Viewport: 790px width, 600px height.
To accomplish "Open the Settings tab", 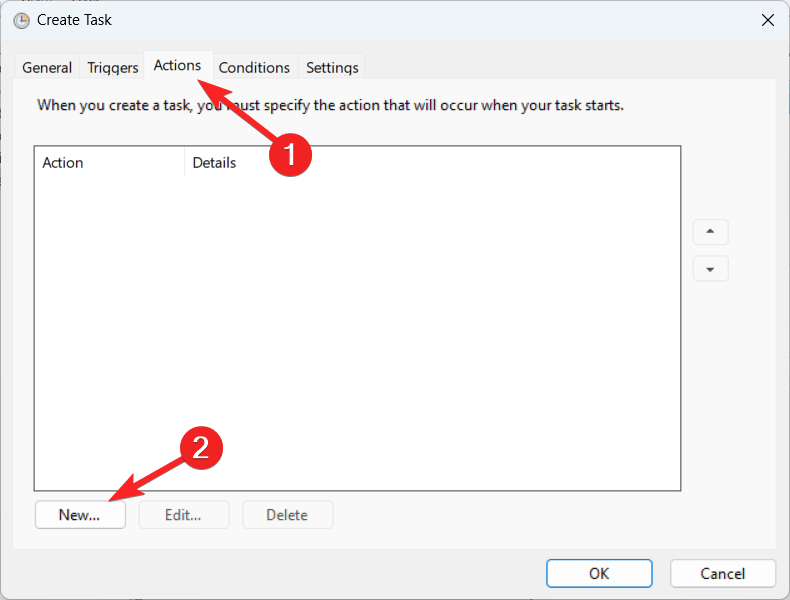I will tap(332, 68).
